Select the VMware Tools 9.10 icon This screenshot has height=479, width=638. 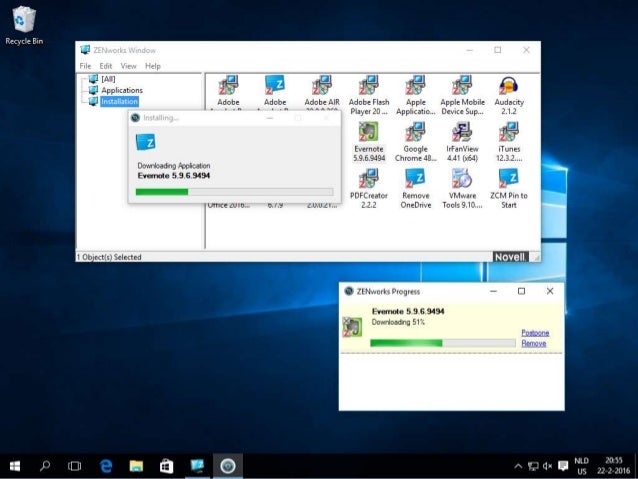point(462,189)
